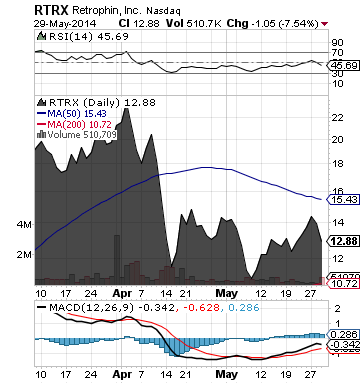Click the Nasdaq exchange label
The image size is (360, 384).
(x=163, y=11)
